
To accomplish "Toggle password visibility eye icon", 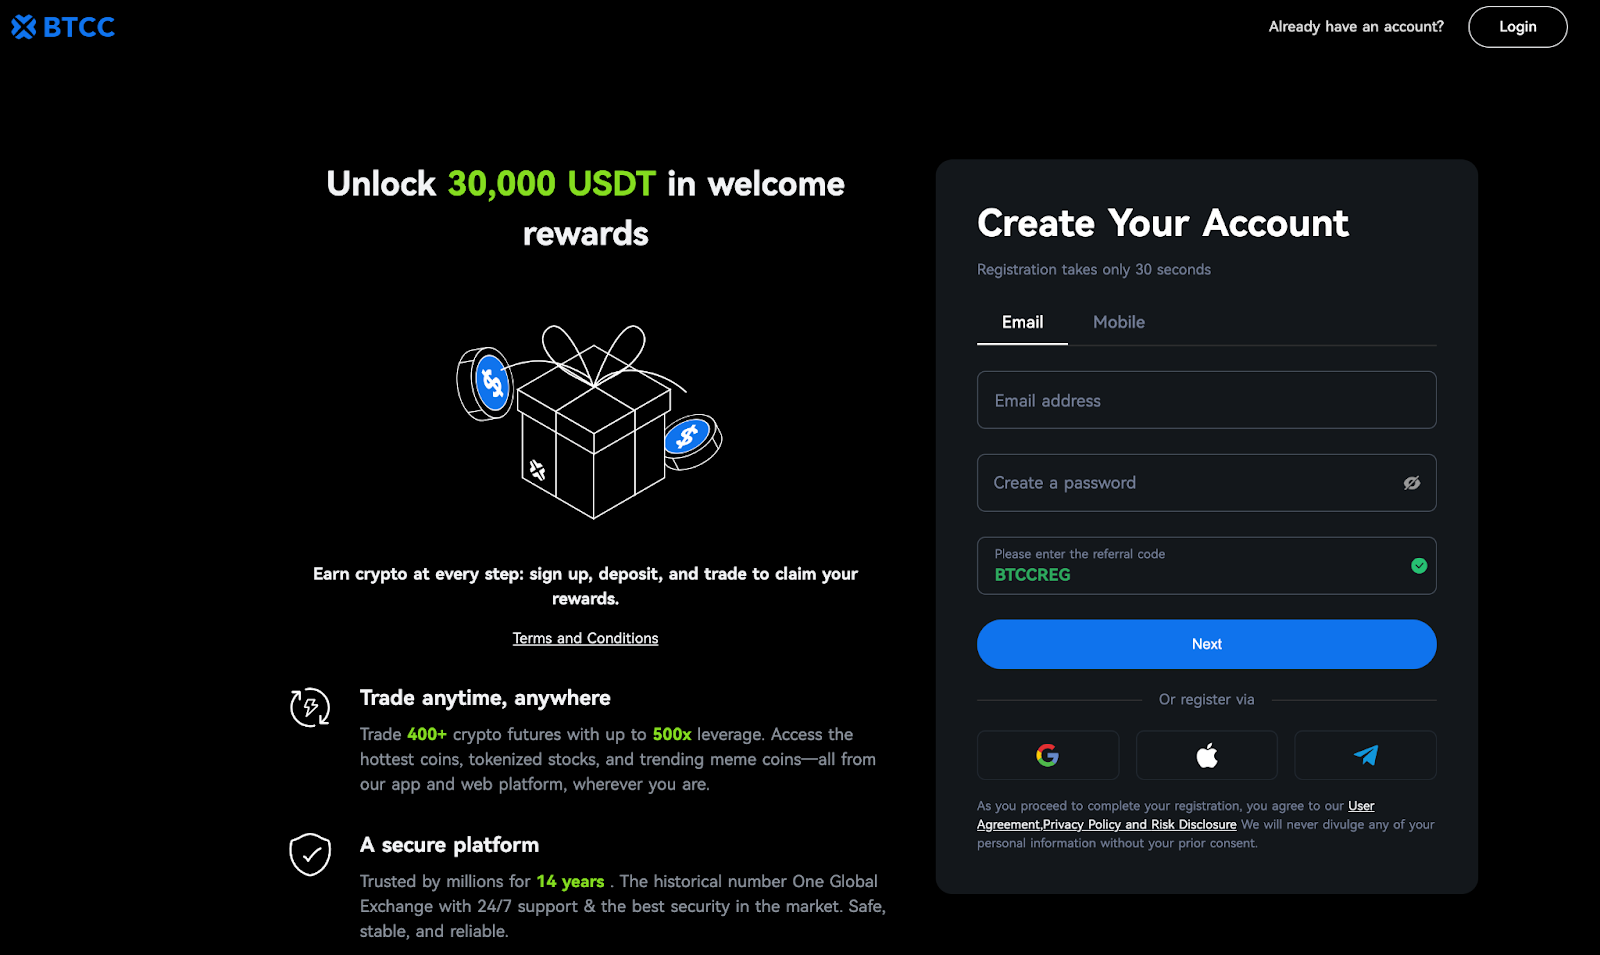I will 1412,483.
